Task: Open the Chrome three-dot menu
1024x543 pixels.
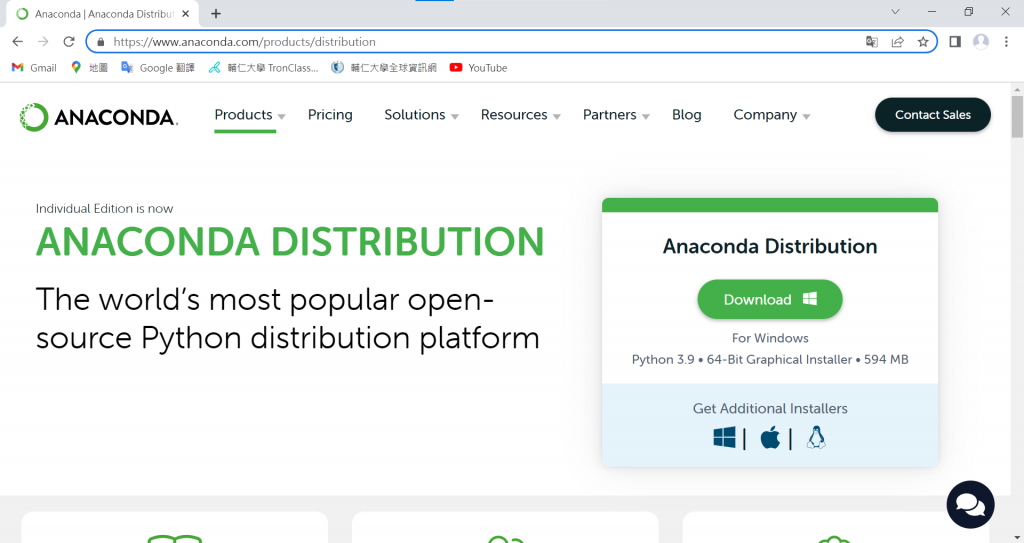Action: [1006, 42]
